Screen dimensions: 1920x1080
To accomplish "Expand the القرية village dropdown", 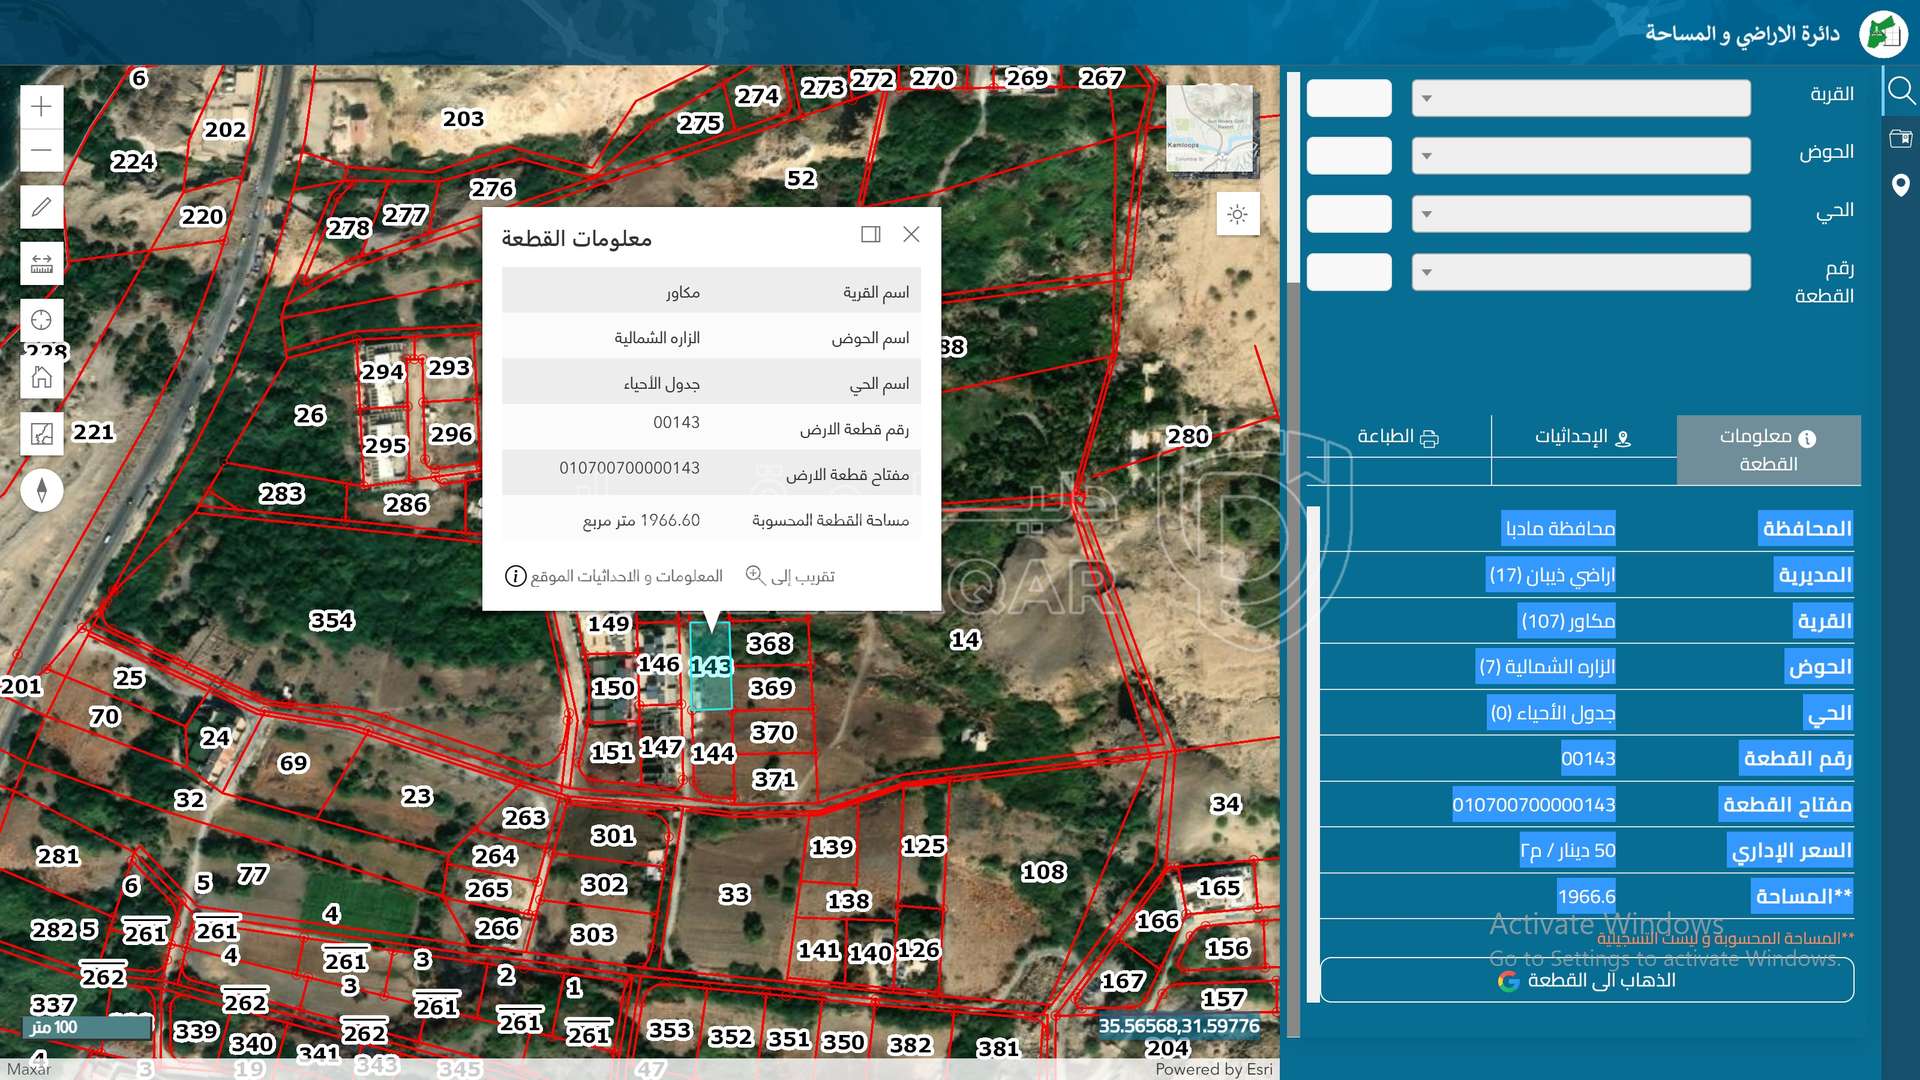I will coord(1580,98).
